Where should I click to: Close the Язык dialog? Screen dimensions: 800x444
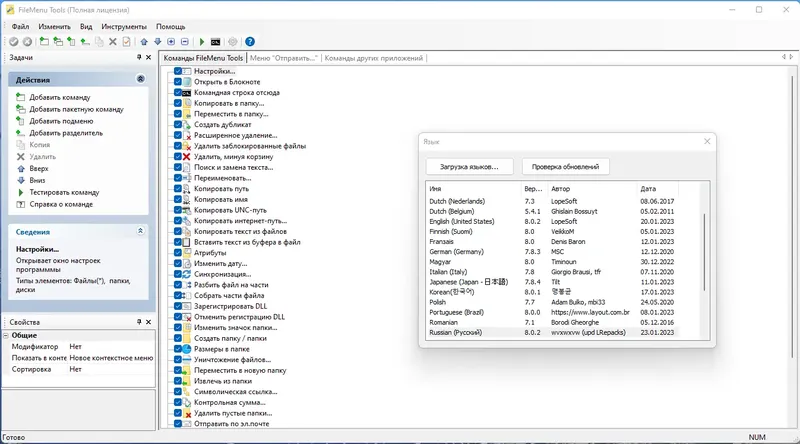coord(707,141)
